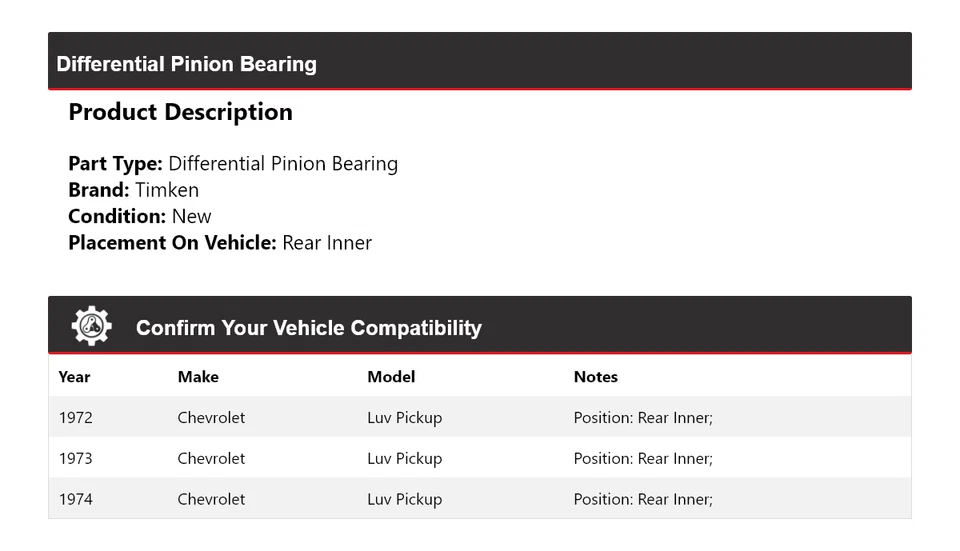This screenshot has height=551, width=960.
Task: Click the Model column header
Action: [391, 377]
